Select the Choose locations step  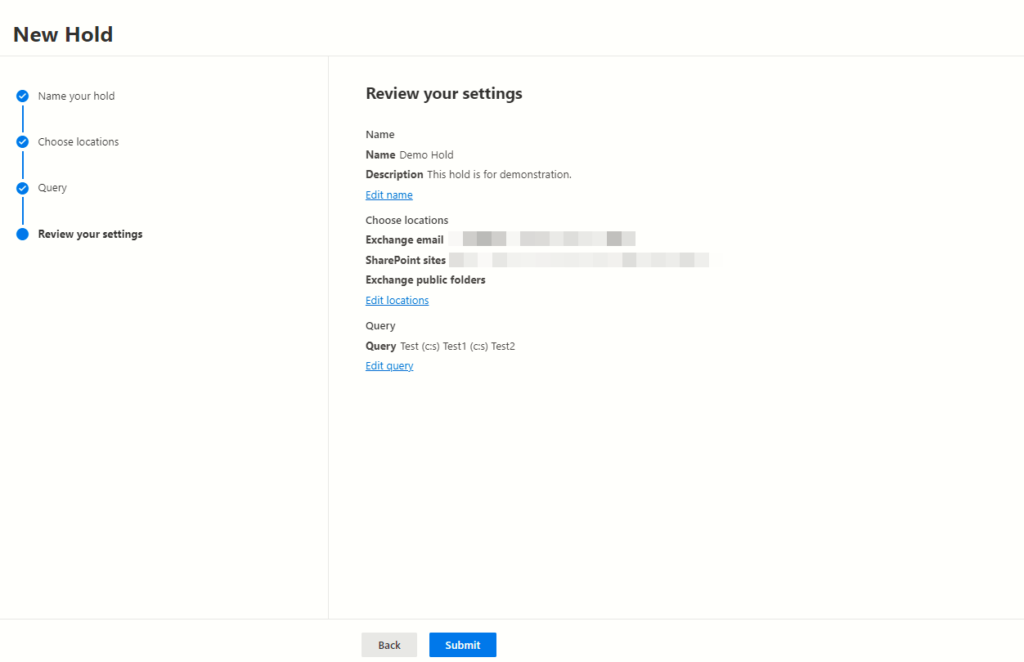tap(78, 142)
